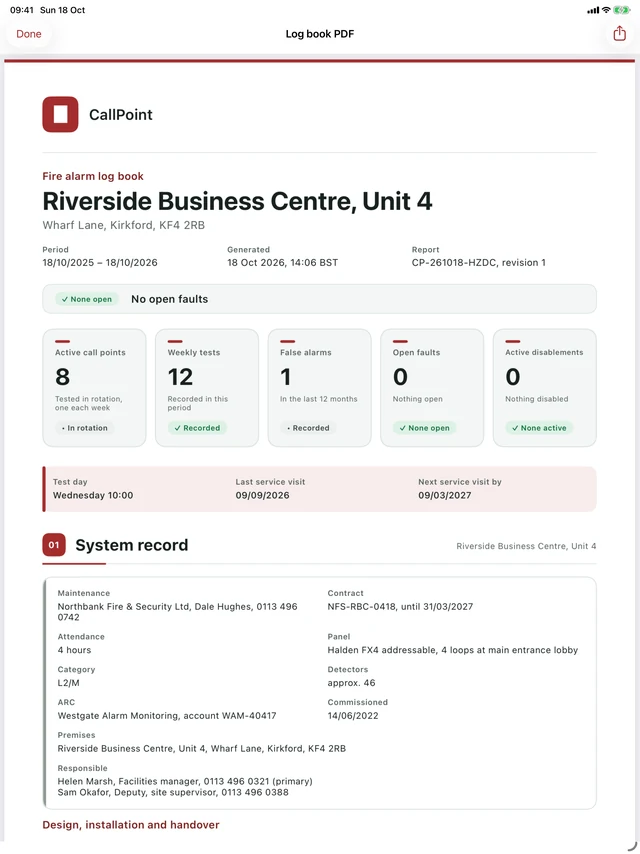
Task: Click 'Sam Okafor, Deputy' contact line
Action: coord(173,792)
